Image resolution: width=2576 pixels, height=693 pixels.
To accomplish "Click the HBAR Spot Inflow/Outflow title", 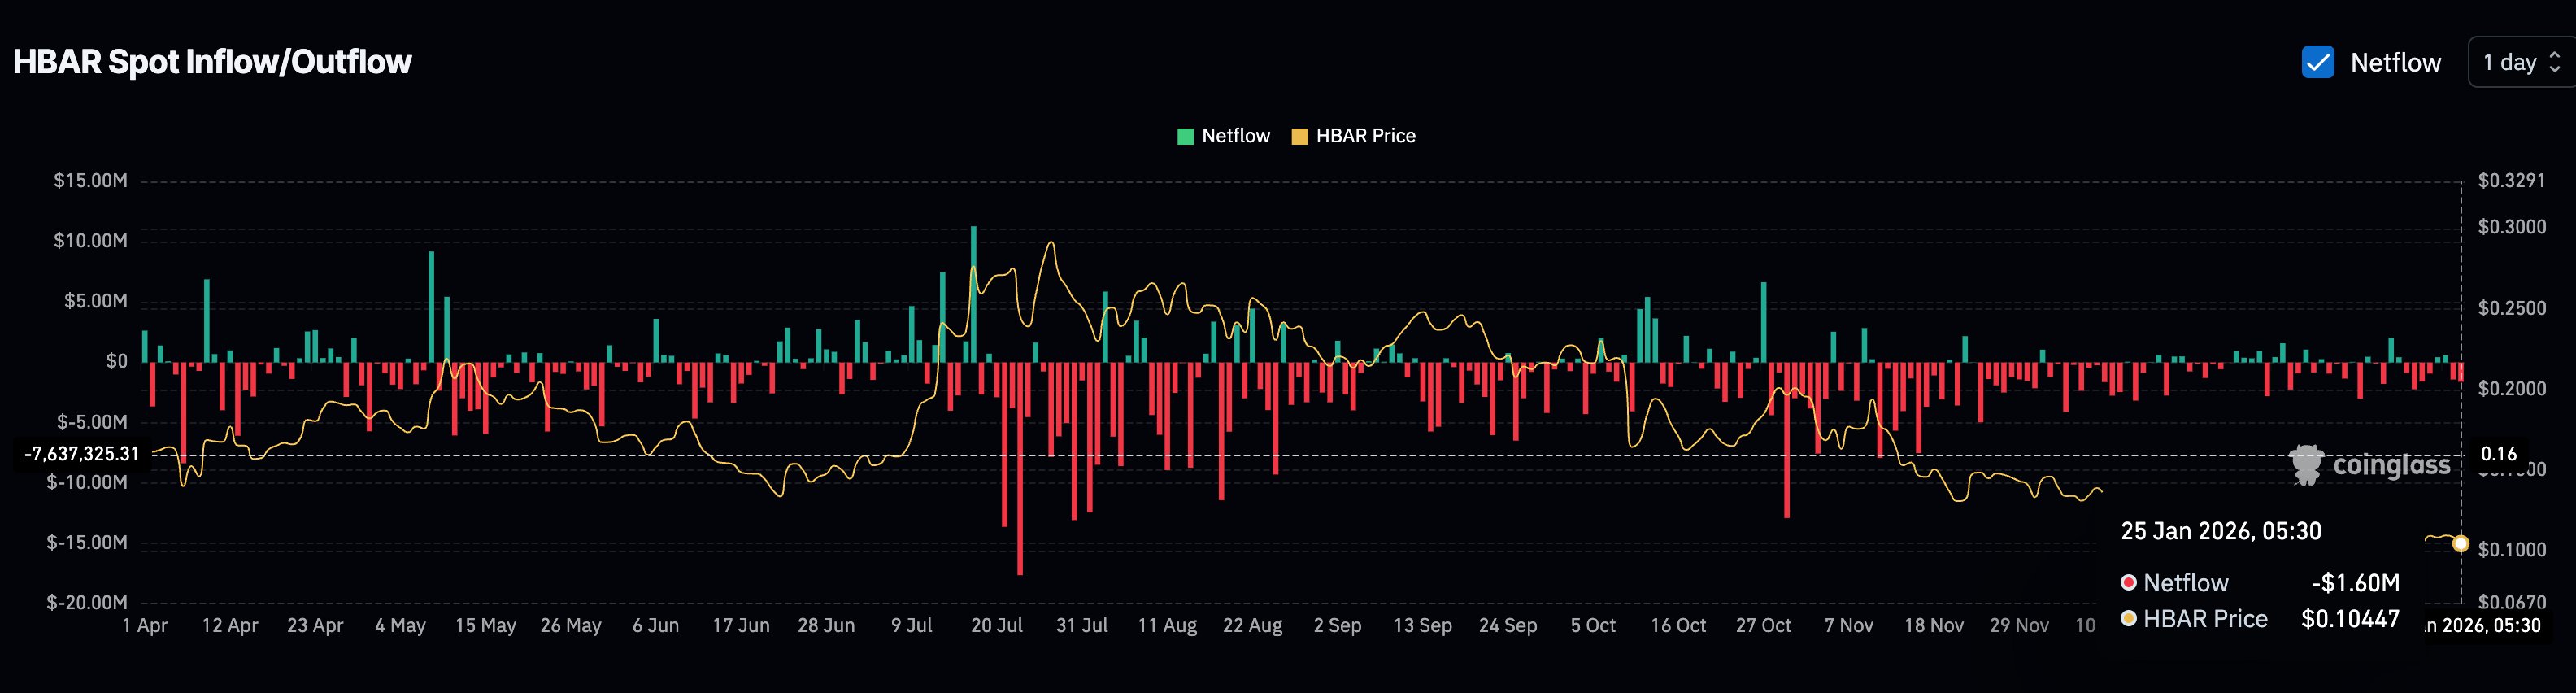I will [212, 62].
